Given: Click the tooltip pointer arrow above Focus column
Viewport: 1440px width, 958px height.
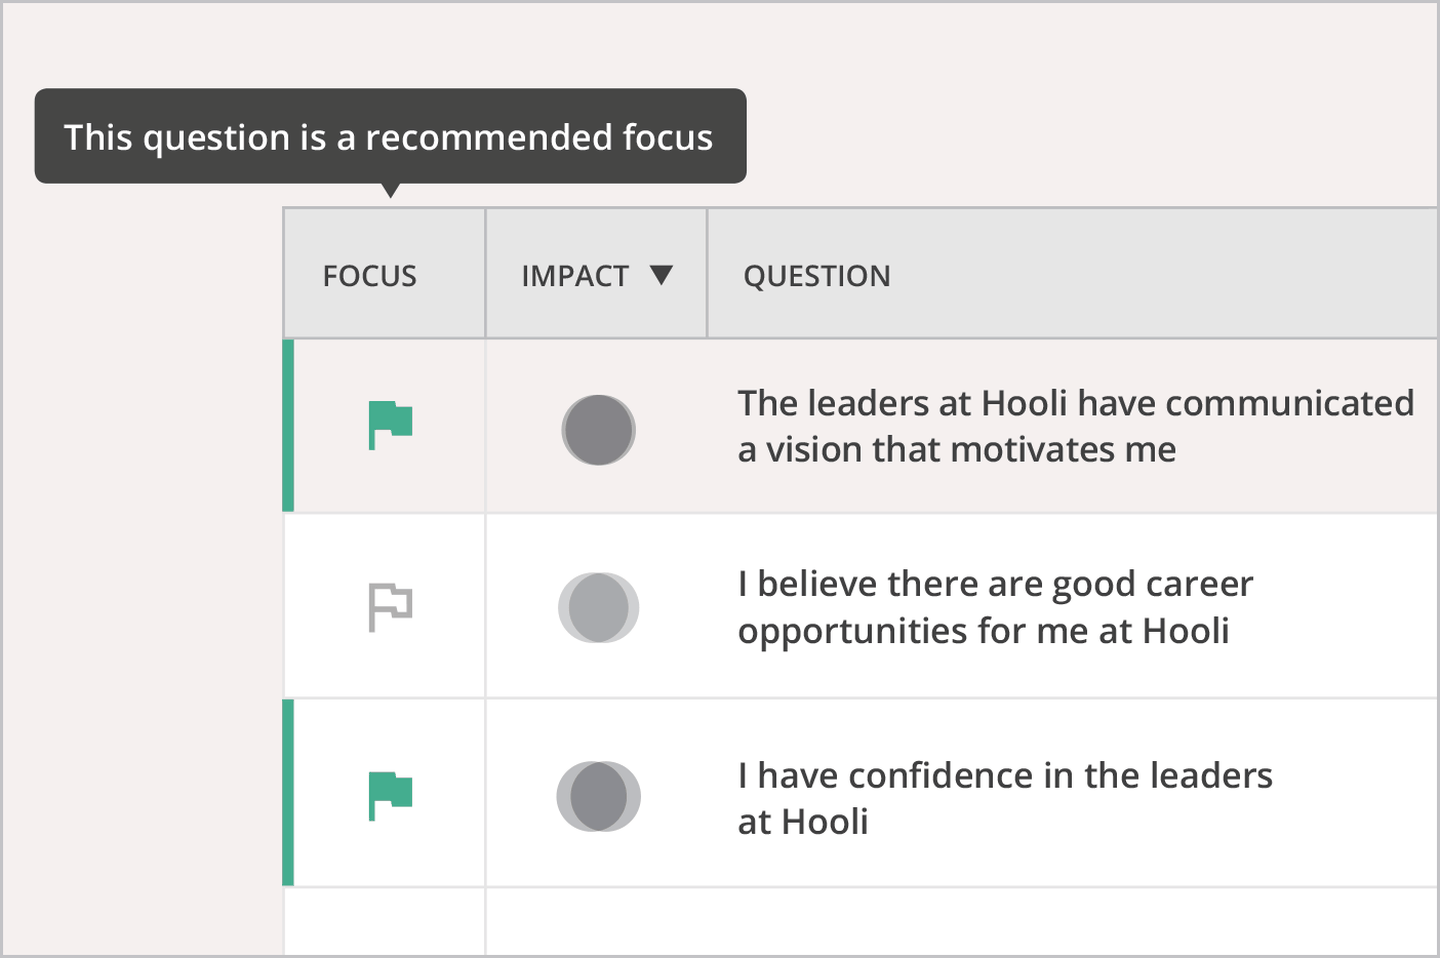Looking at the screenshot, I should coord(391,190).
